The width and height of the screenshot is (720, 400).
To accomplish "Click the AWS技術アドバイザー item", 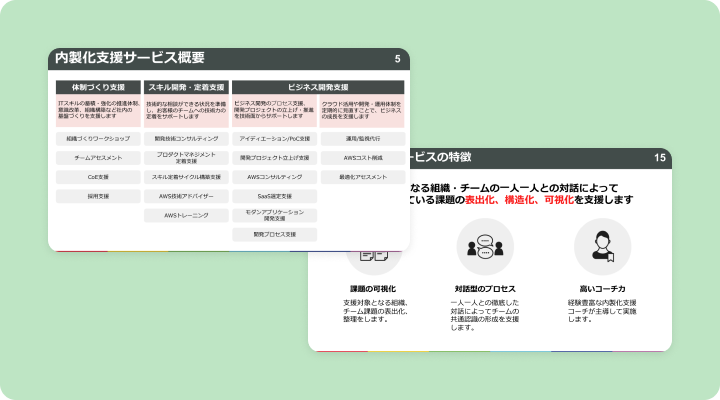I will tap(186, 196).
